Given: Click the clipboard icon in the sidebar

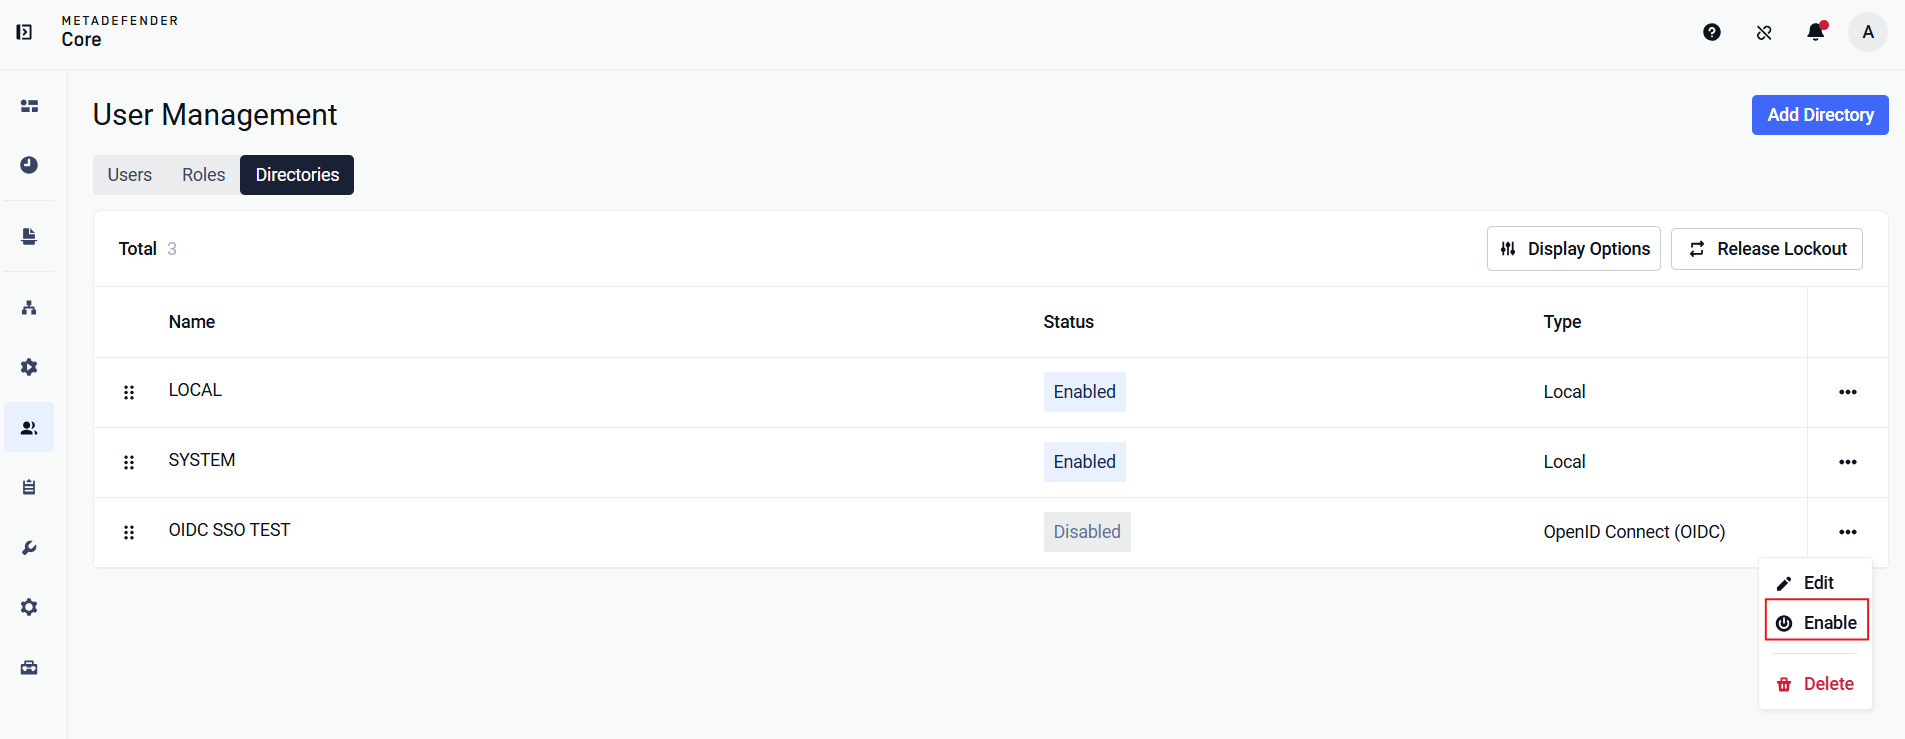Looking at the screenshot, I should (29, 487).
